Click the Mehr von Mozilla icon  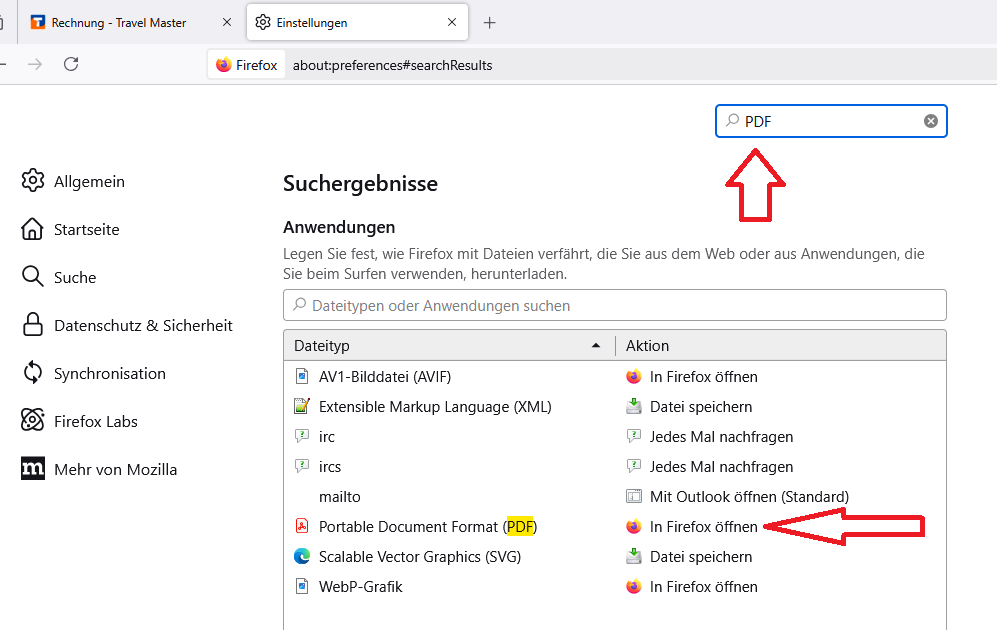point(32,469)
